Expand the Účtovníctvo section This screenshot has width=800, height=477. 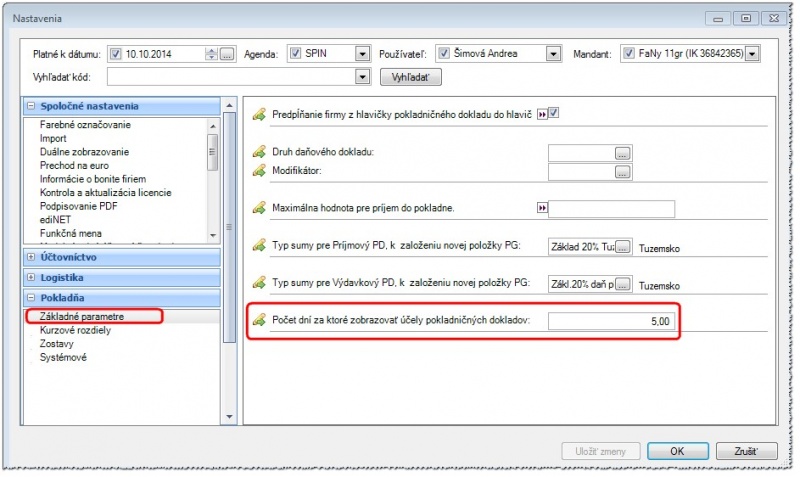[31, 257]
